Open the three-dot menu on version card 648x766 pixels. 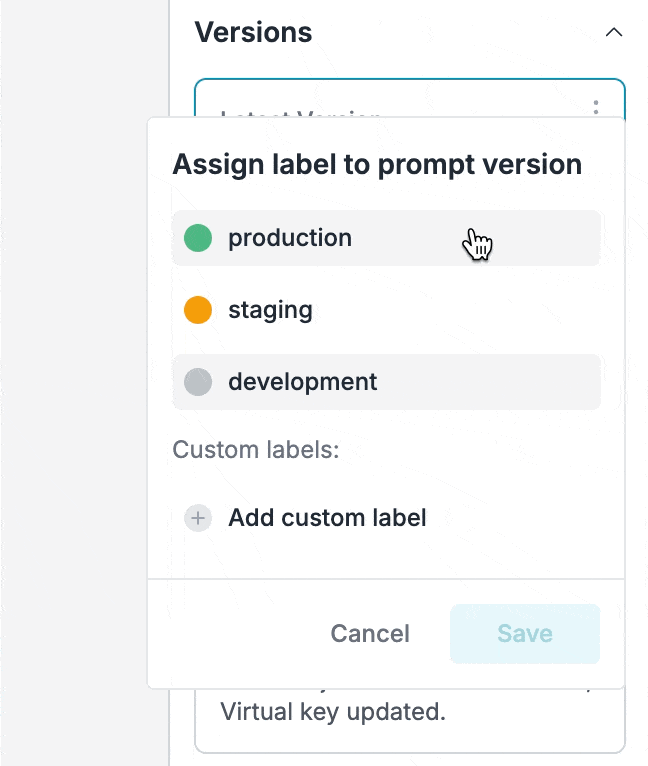click(x=596, y=107)
